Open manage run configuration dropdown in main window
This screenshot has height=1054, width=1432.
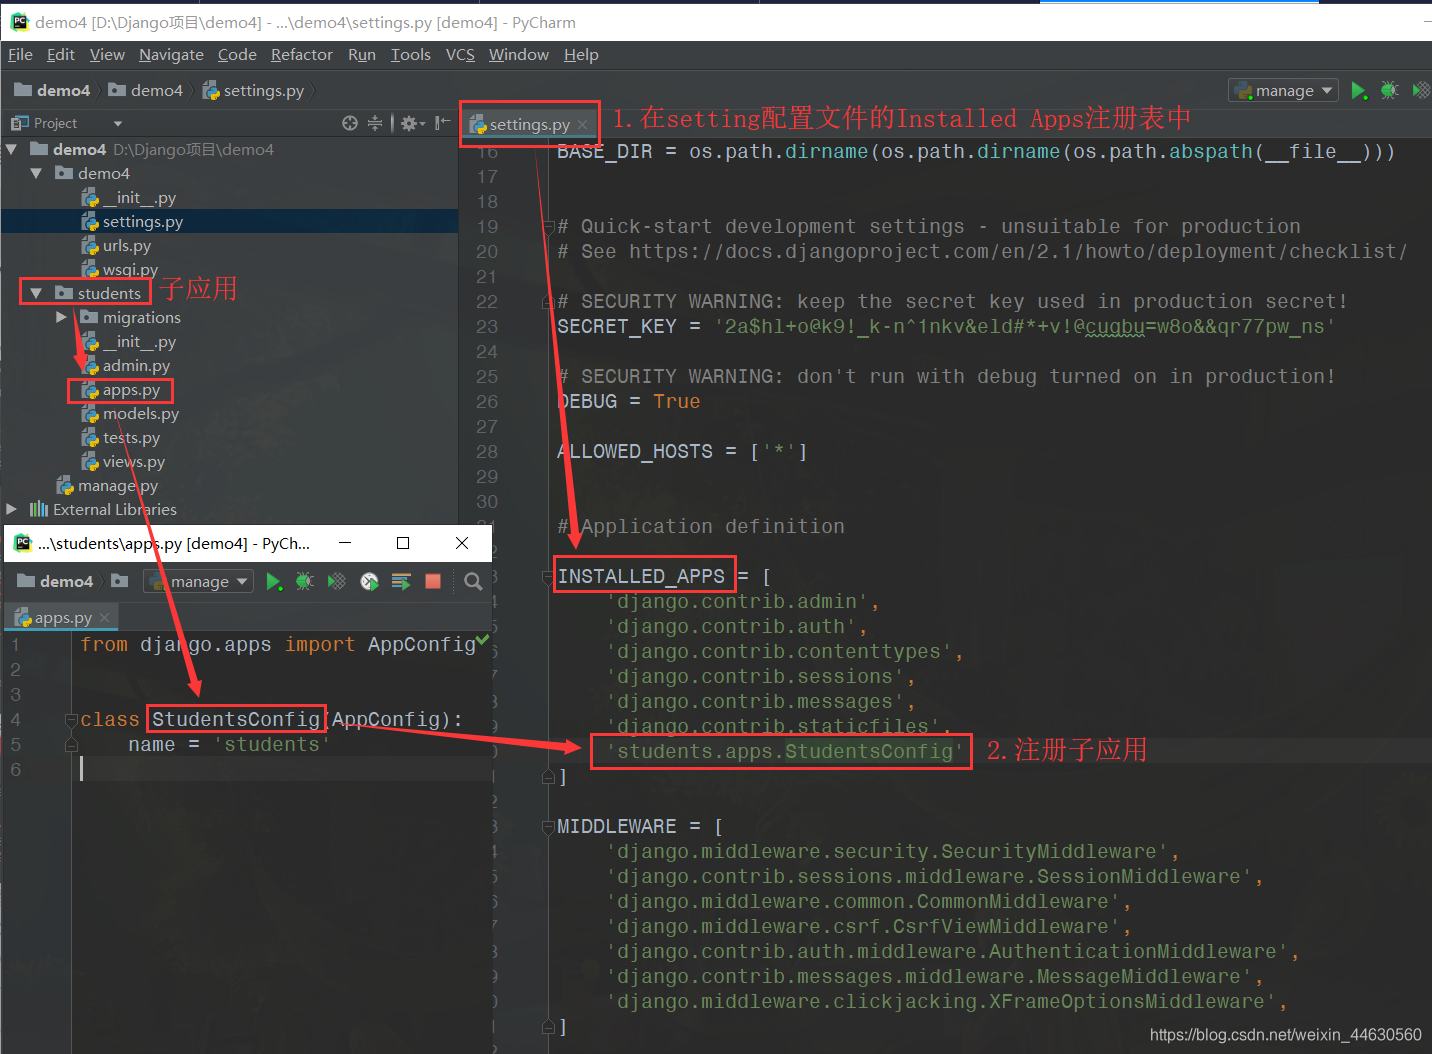point(1283,90)
